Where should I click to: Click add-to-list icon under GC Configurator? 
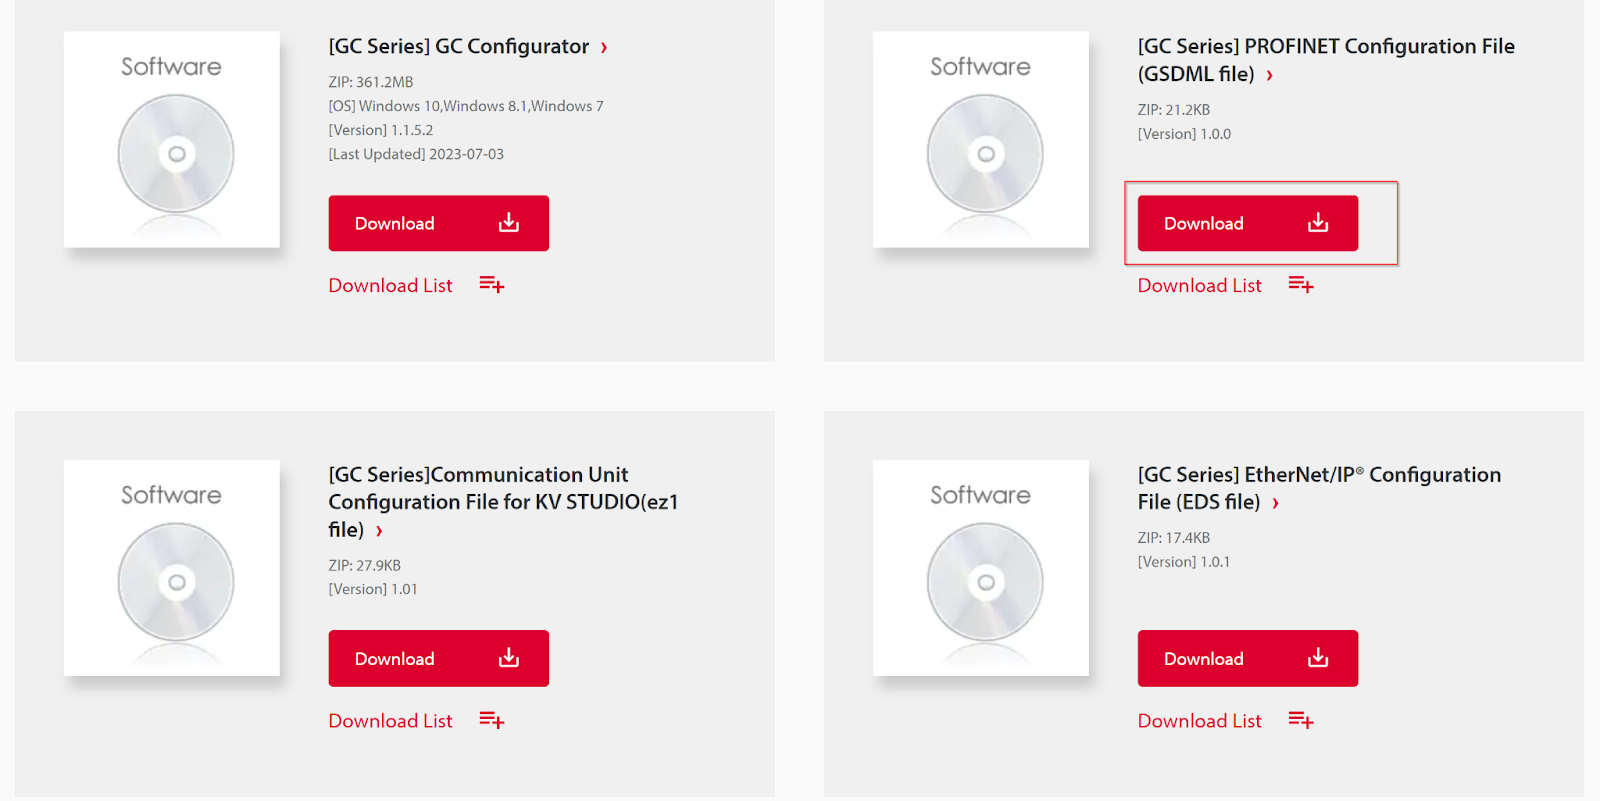tap(492, 285)
